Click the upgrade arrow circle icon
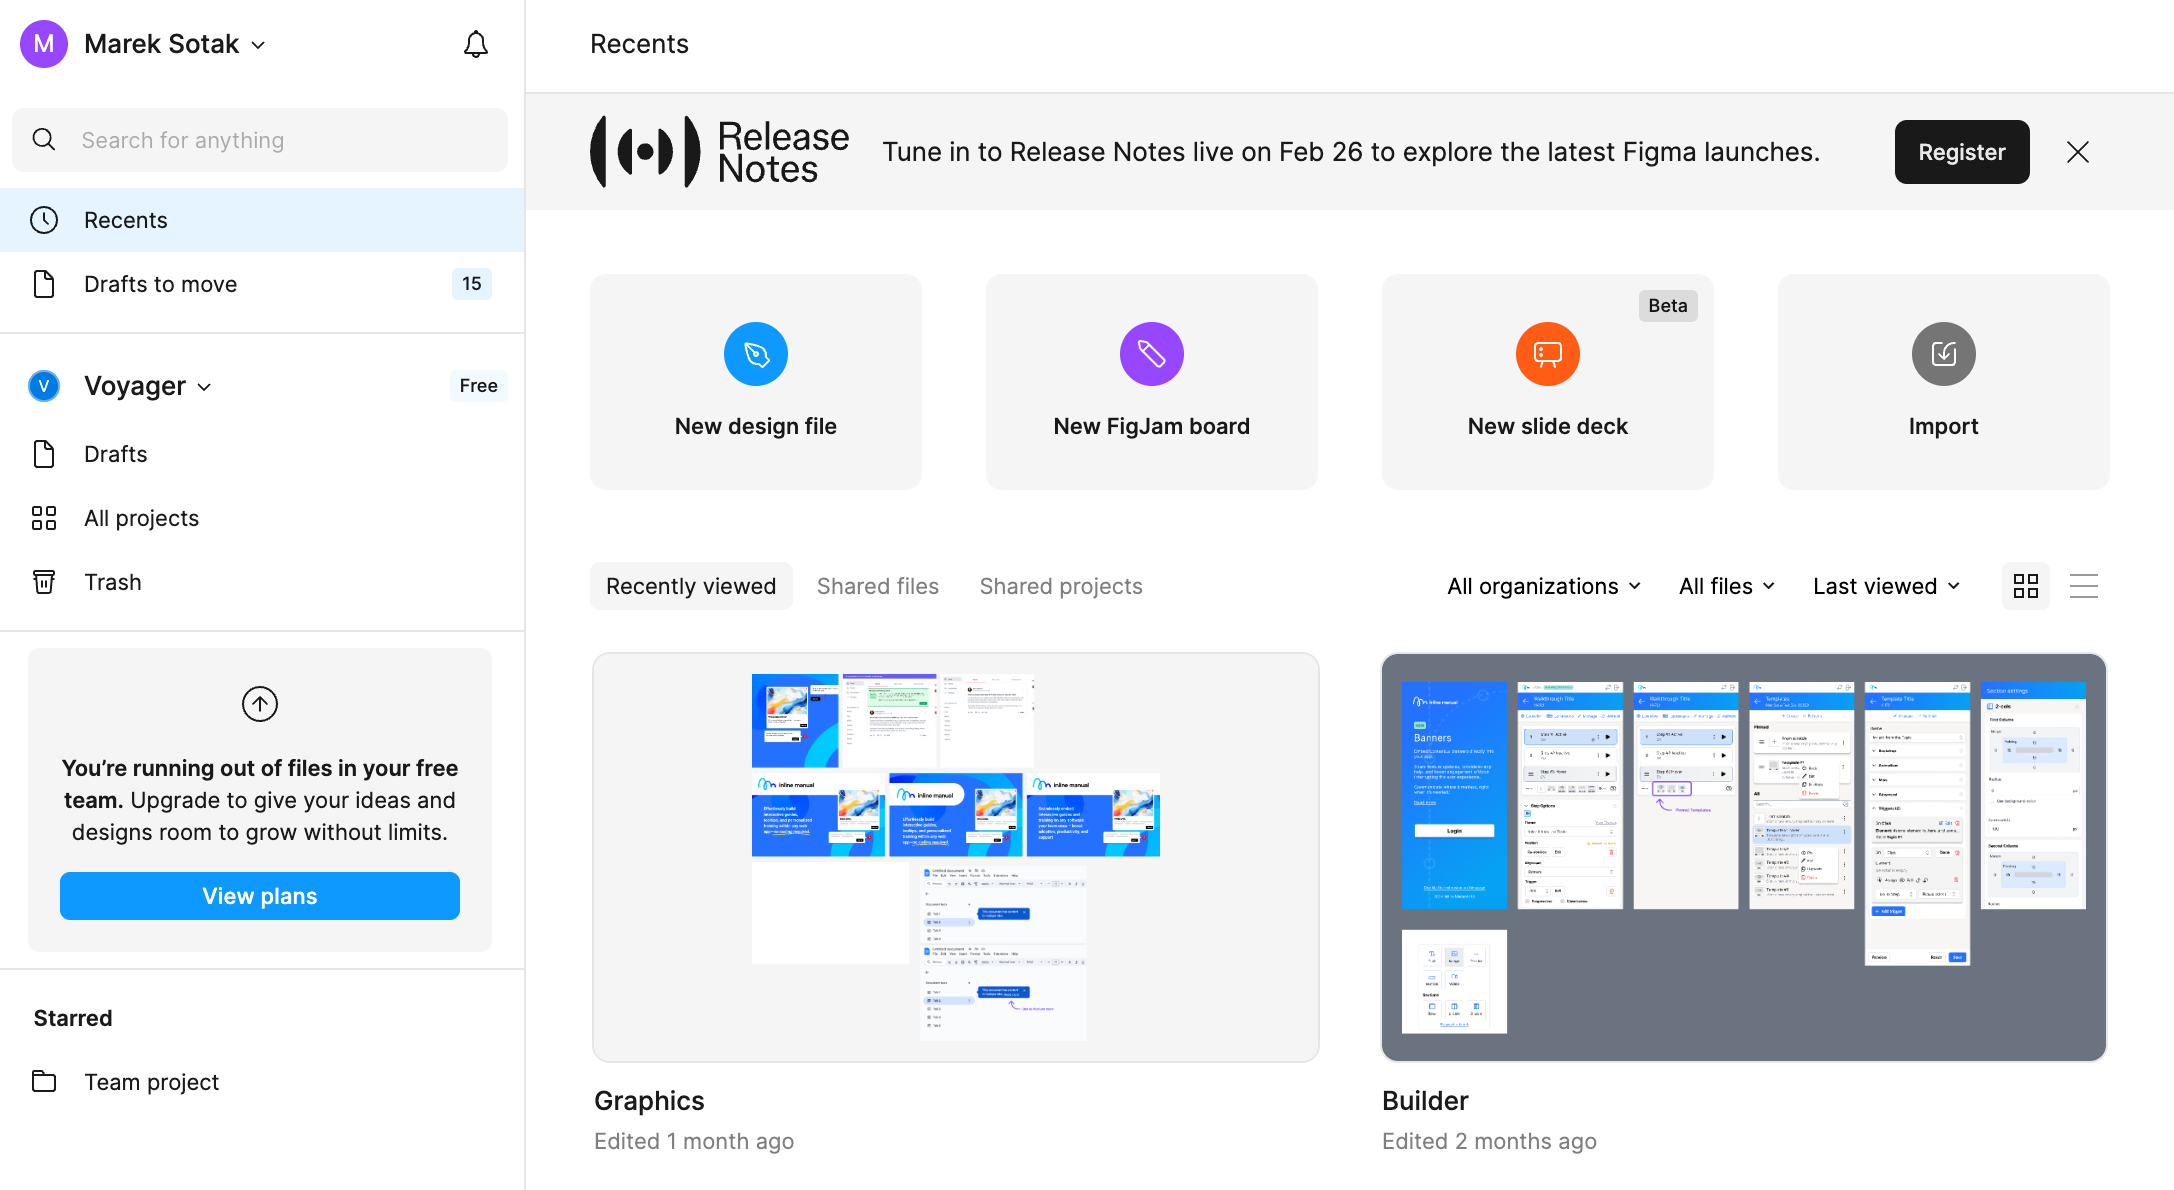2174x1190 pixels. [260, 704]
